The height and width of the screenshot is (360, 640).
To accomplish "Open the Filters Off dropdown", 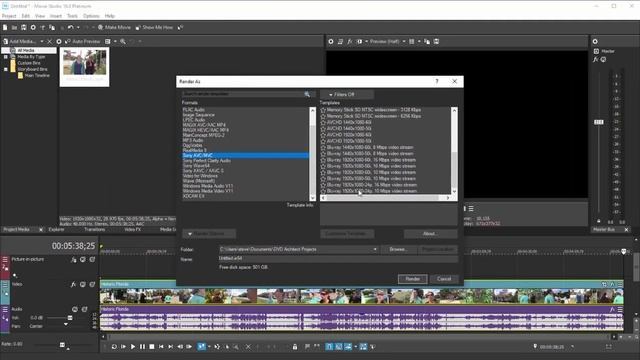I will click(347, 94).
